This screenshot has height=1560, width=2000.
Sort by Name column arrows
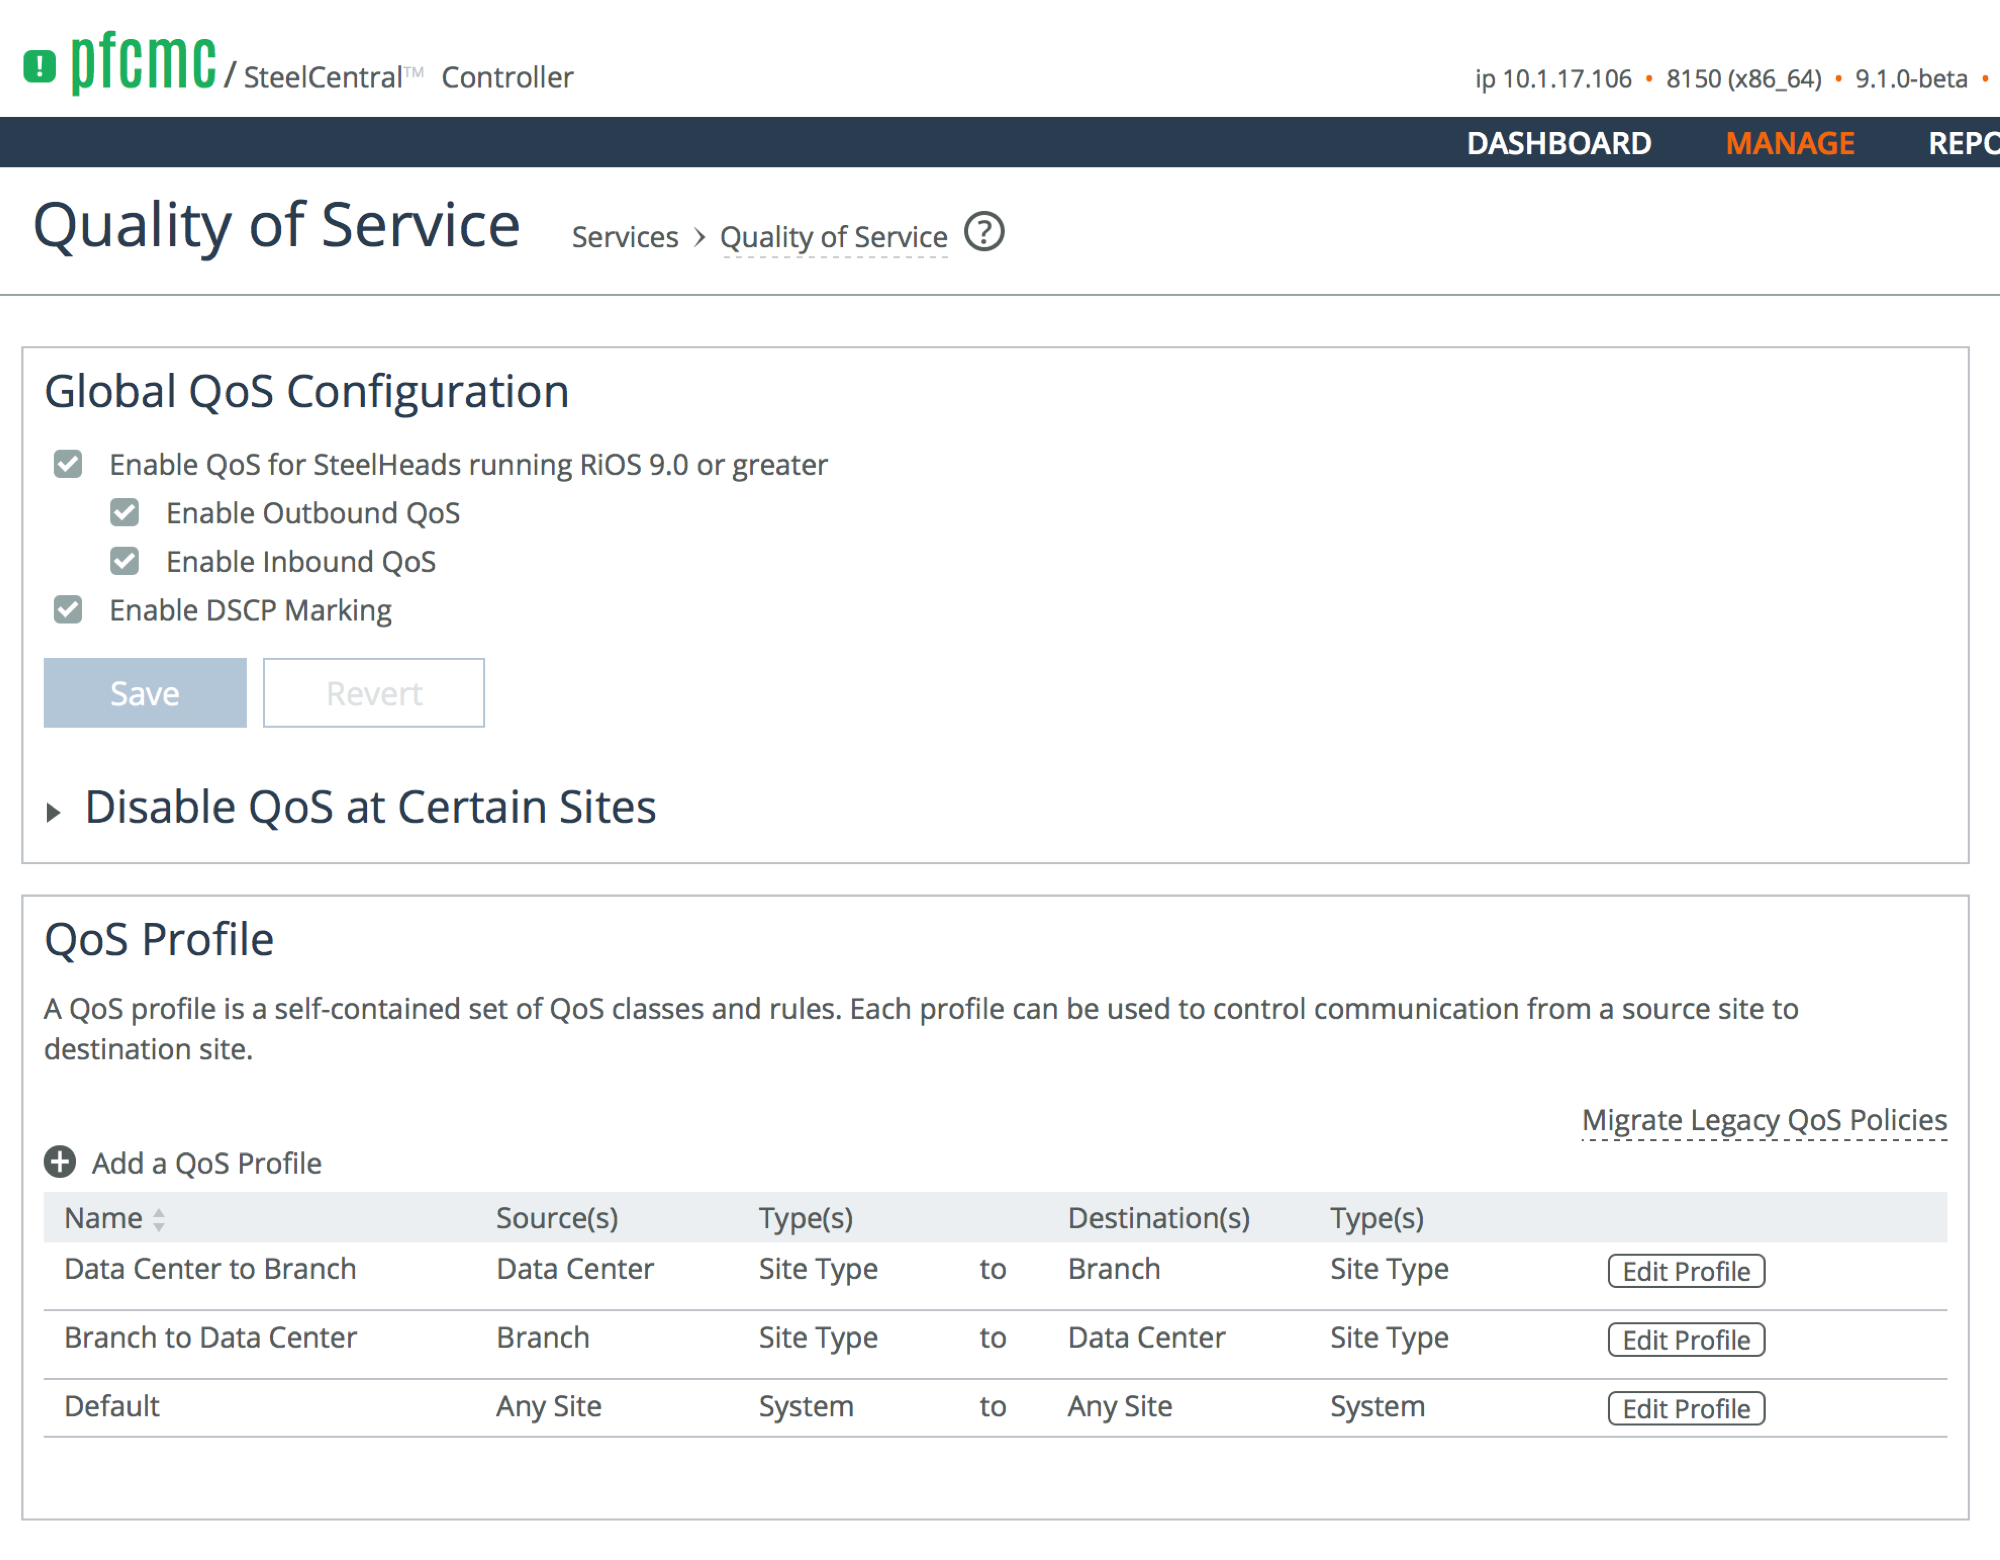coord(158,1218)
